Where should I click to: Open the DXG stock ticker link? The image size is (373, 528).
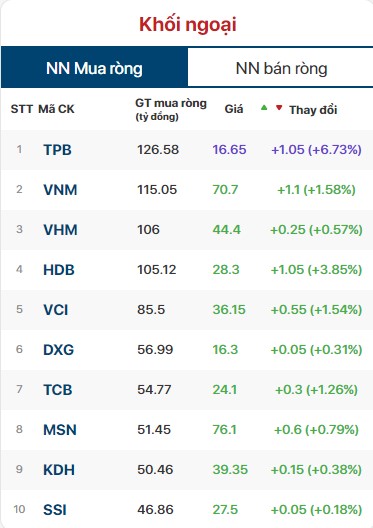point(59,350)
